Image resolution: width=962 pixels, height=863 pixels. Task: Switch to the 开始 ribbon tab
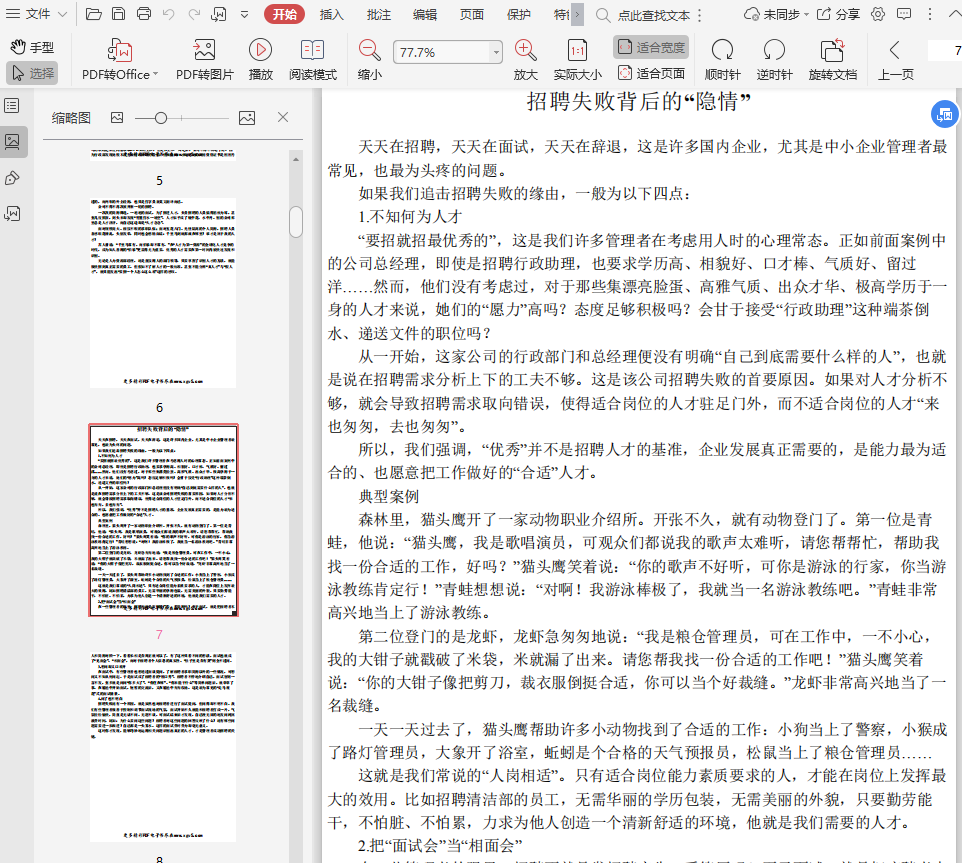(x=285, y=14)
